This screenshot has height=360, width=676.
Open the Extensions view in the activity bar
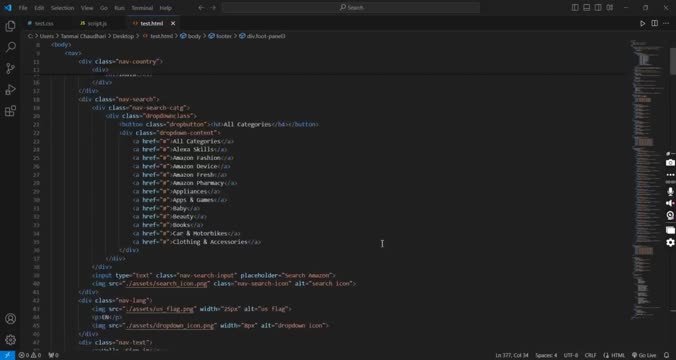pos(10,111)
